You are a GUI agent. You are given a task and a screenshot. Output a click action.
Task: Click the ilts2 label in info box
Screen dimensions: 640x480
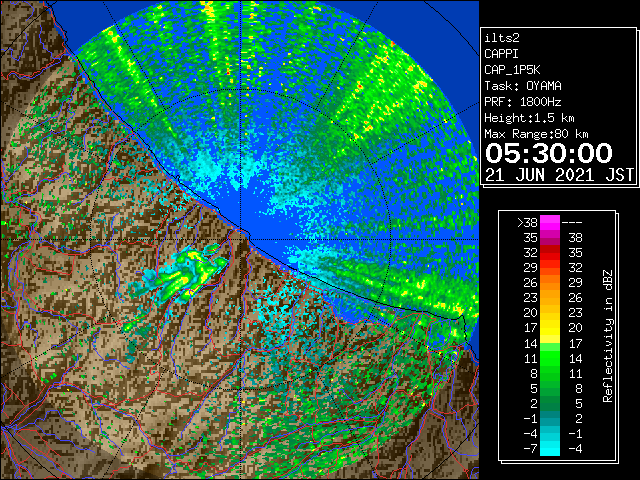click(502, 38)
